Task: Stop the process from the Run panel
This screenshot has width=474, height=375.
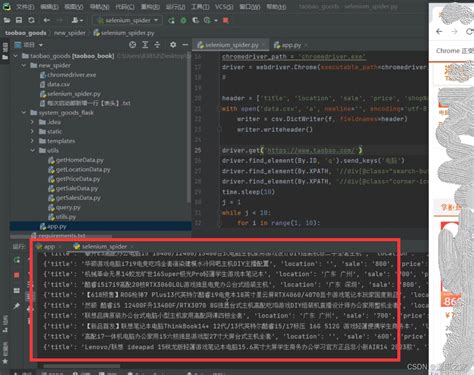Action: tap(17, 275)
